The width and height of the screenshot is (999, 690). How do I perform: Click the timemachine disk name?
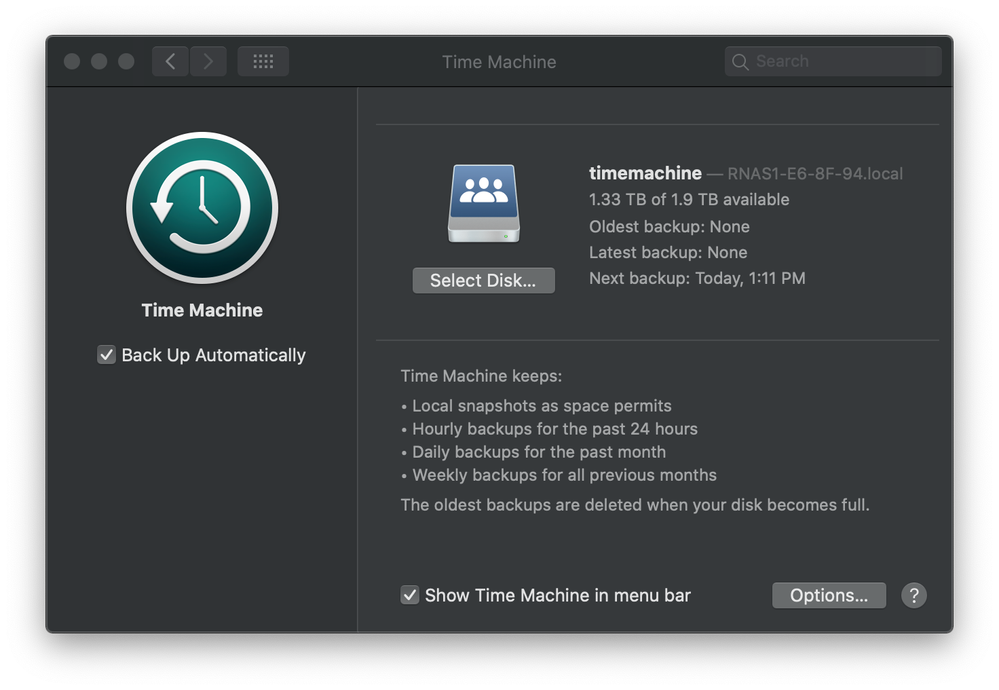[645, 173]
